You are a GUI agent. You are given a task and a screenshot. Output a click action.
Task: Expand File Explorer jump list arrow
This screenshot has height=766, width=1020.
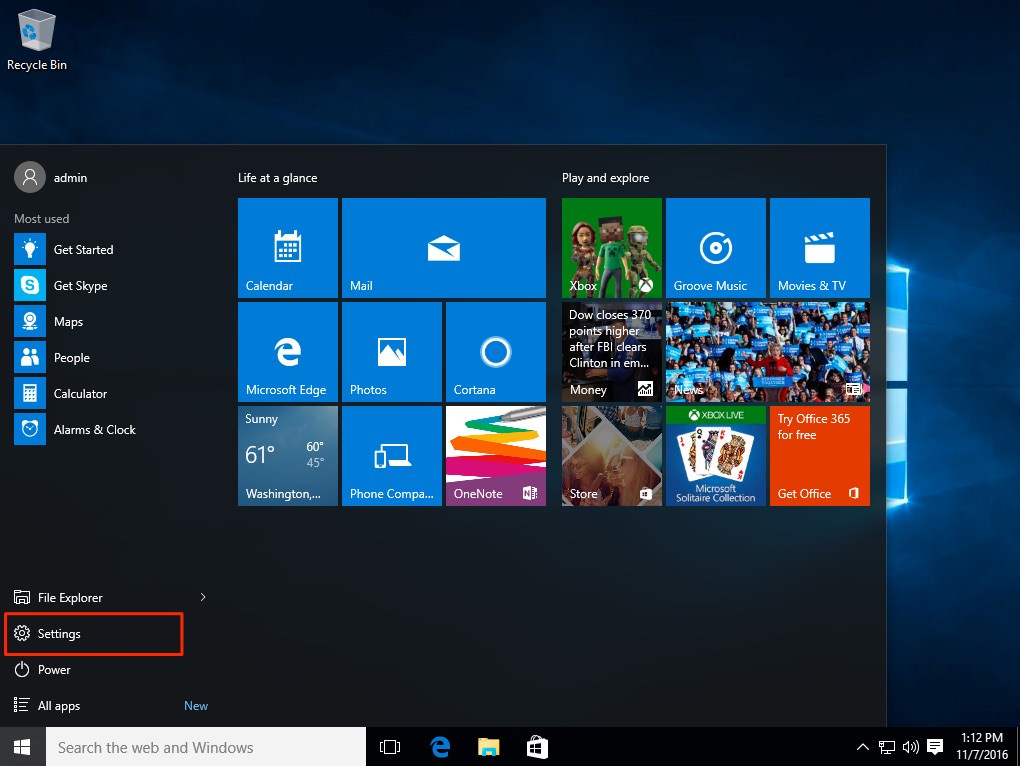(x=203, y=597)
